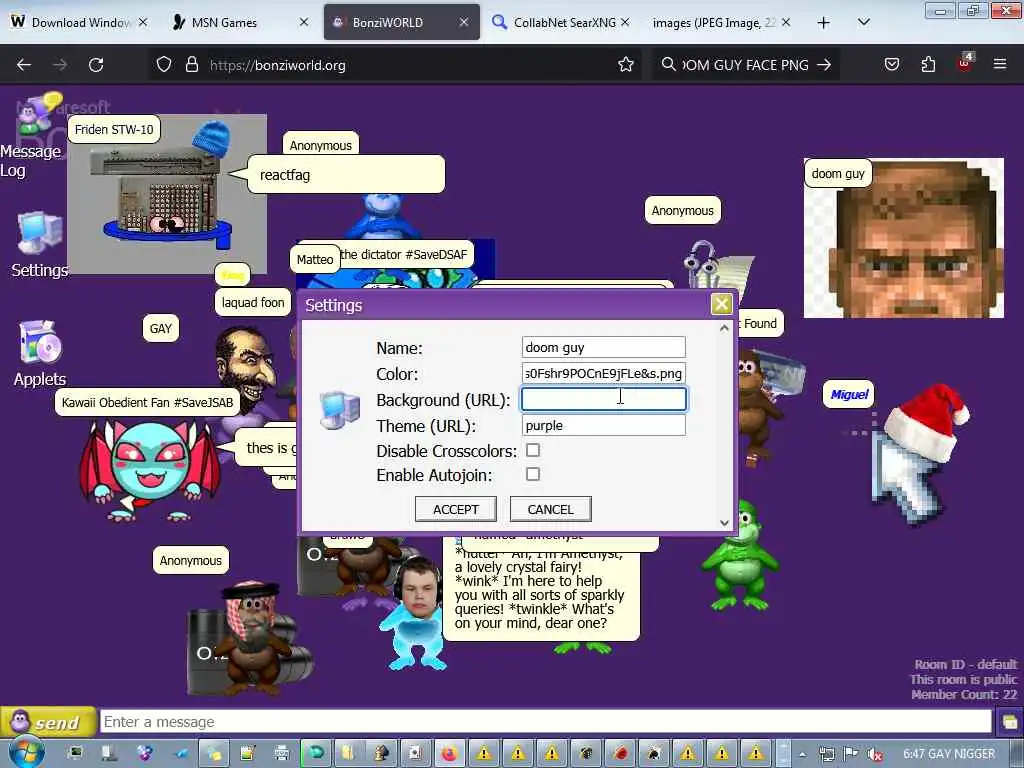This screenshot has height=768, width=1024.
Task: Click the Color field ending in .png
Action: coord(603,374)
